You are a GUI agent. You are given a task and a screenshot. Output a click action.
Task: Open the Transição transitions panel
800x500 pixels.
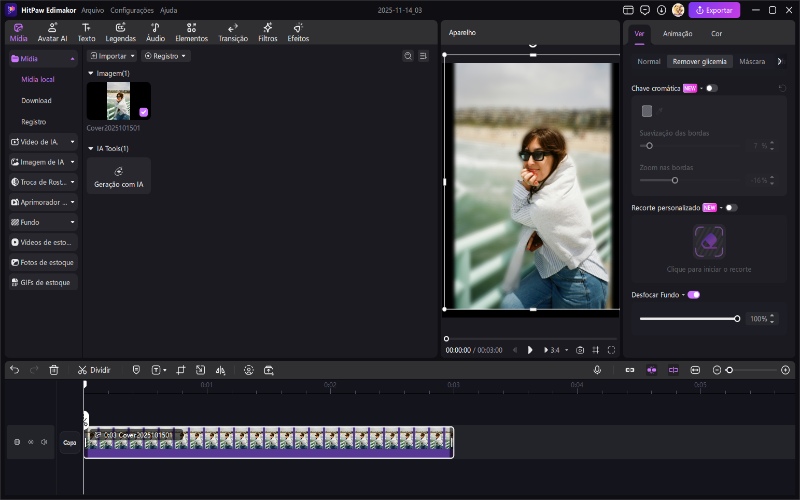[233, 32]
